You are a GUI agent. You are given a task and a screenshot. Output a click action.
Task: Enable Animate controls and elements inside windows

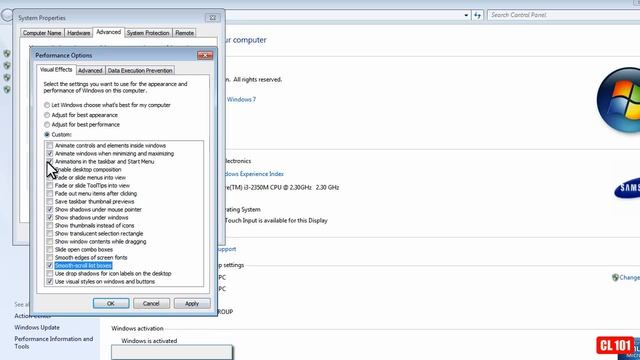(x=50, y=145)
